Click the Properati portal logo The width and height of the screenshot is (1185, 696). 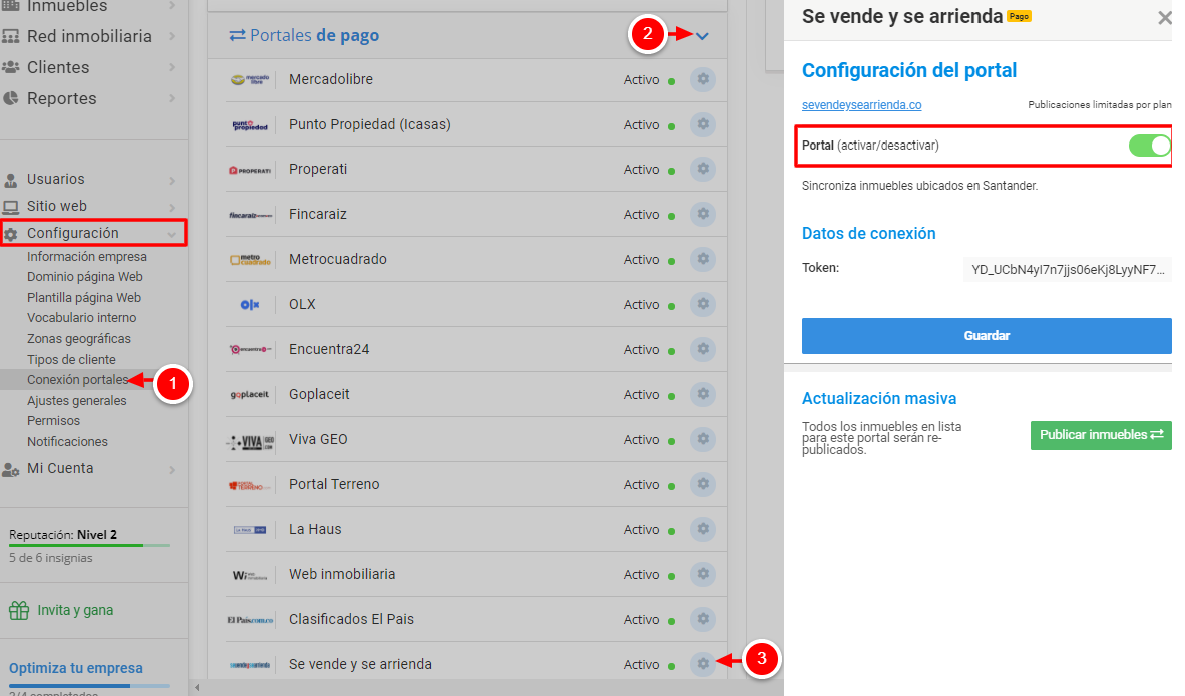(250, 170)
